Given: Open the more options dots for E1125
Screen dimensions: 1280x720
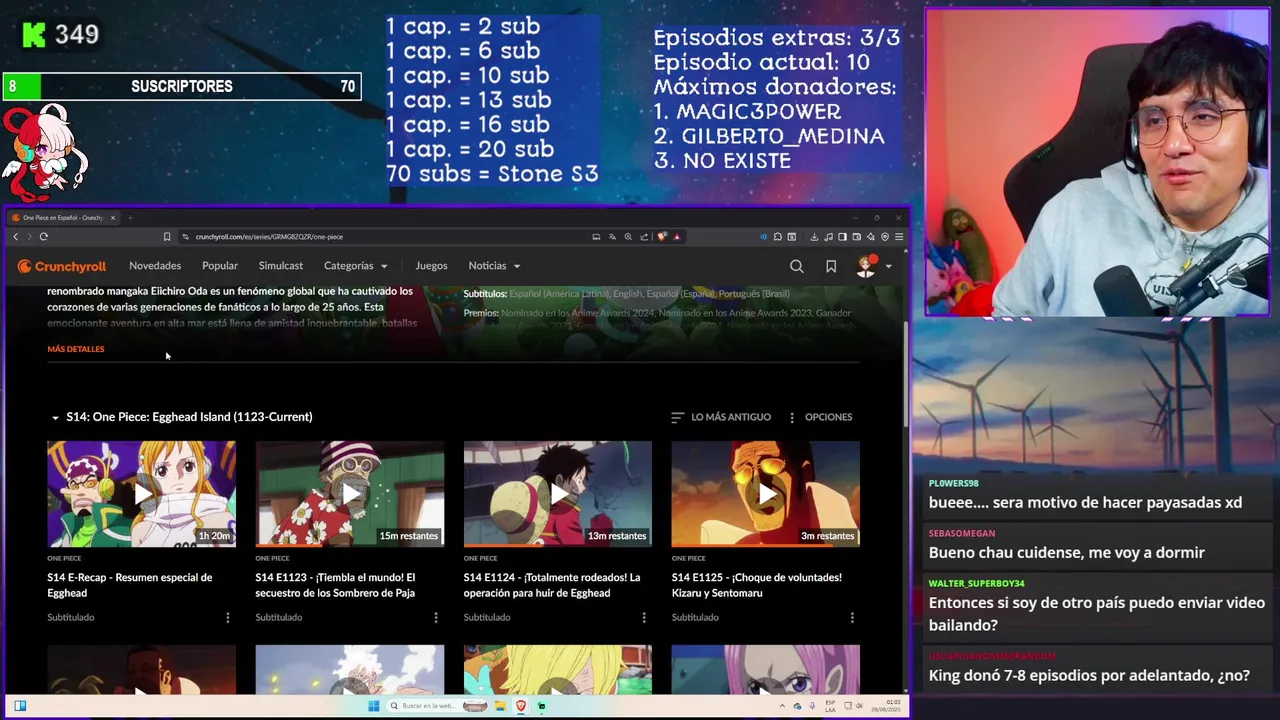Looking at the screenshot, I should coord(852,618).
